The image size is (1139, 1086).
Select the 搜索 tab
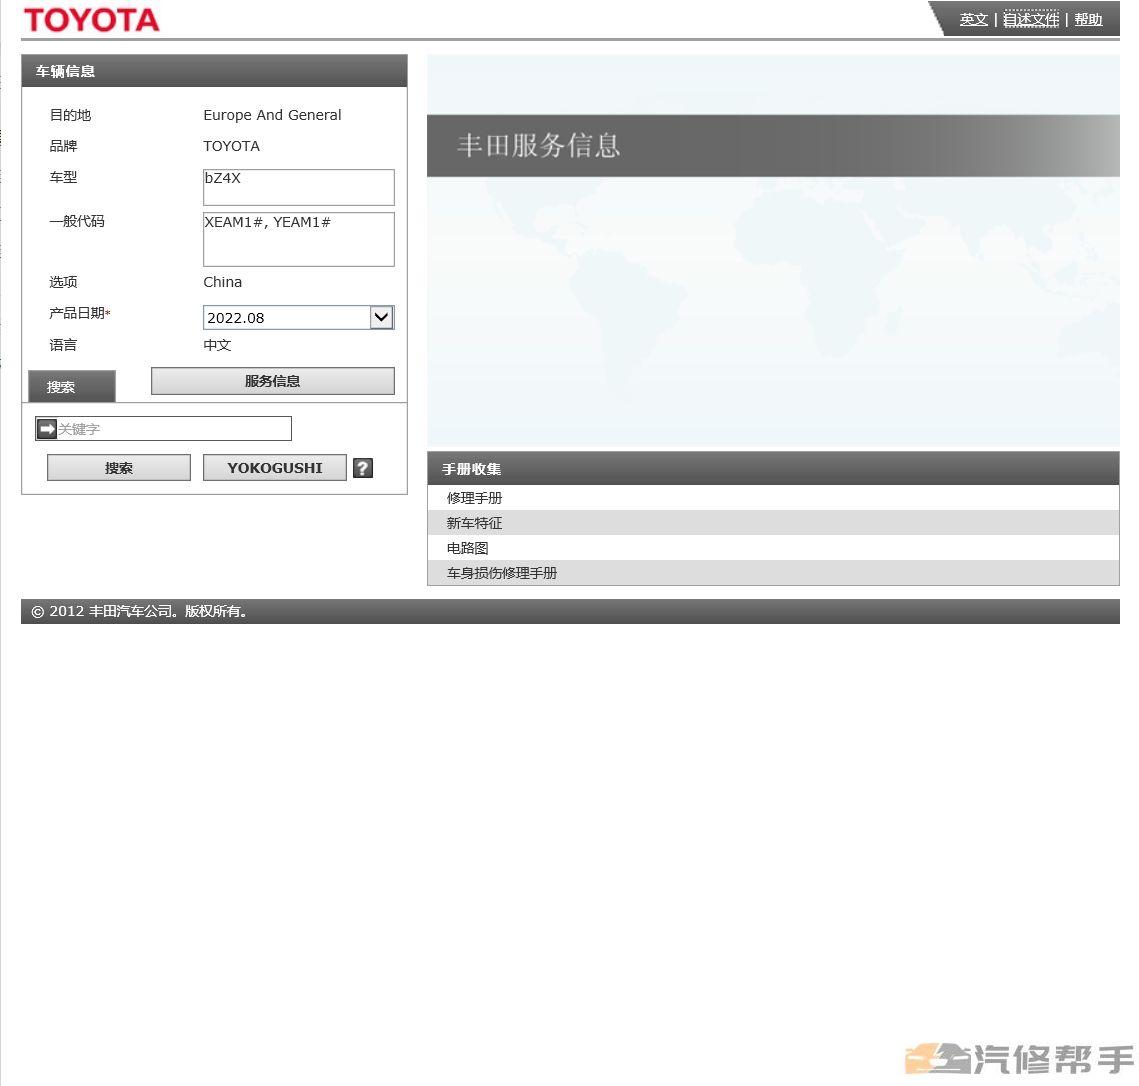click(x=71, y=386)
